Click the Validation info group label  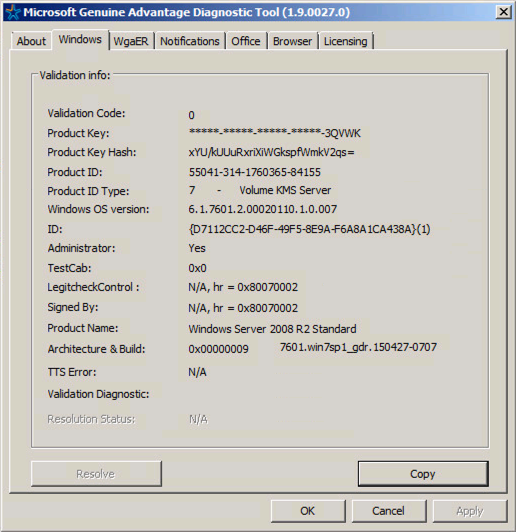(75, 75)
